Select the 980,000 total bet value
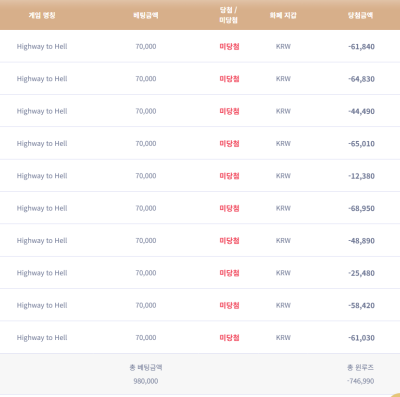The width and height of the screenshot is (400, 397). pos(146,381)
